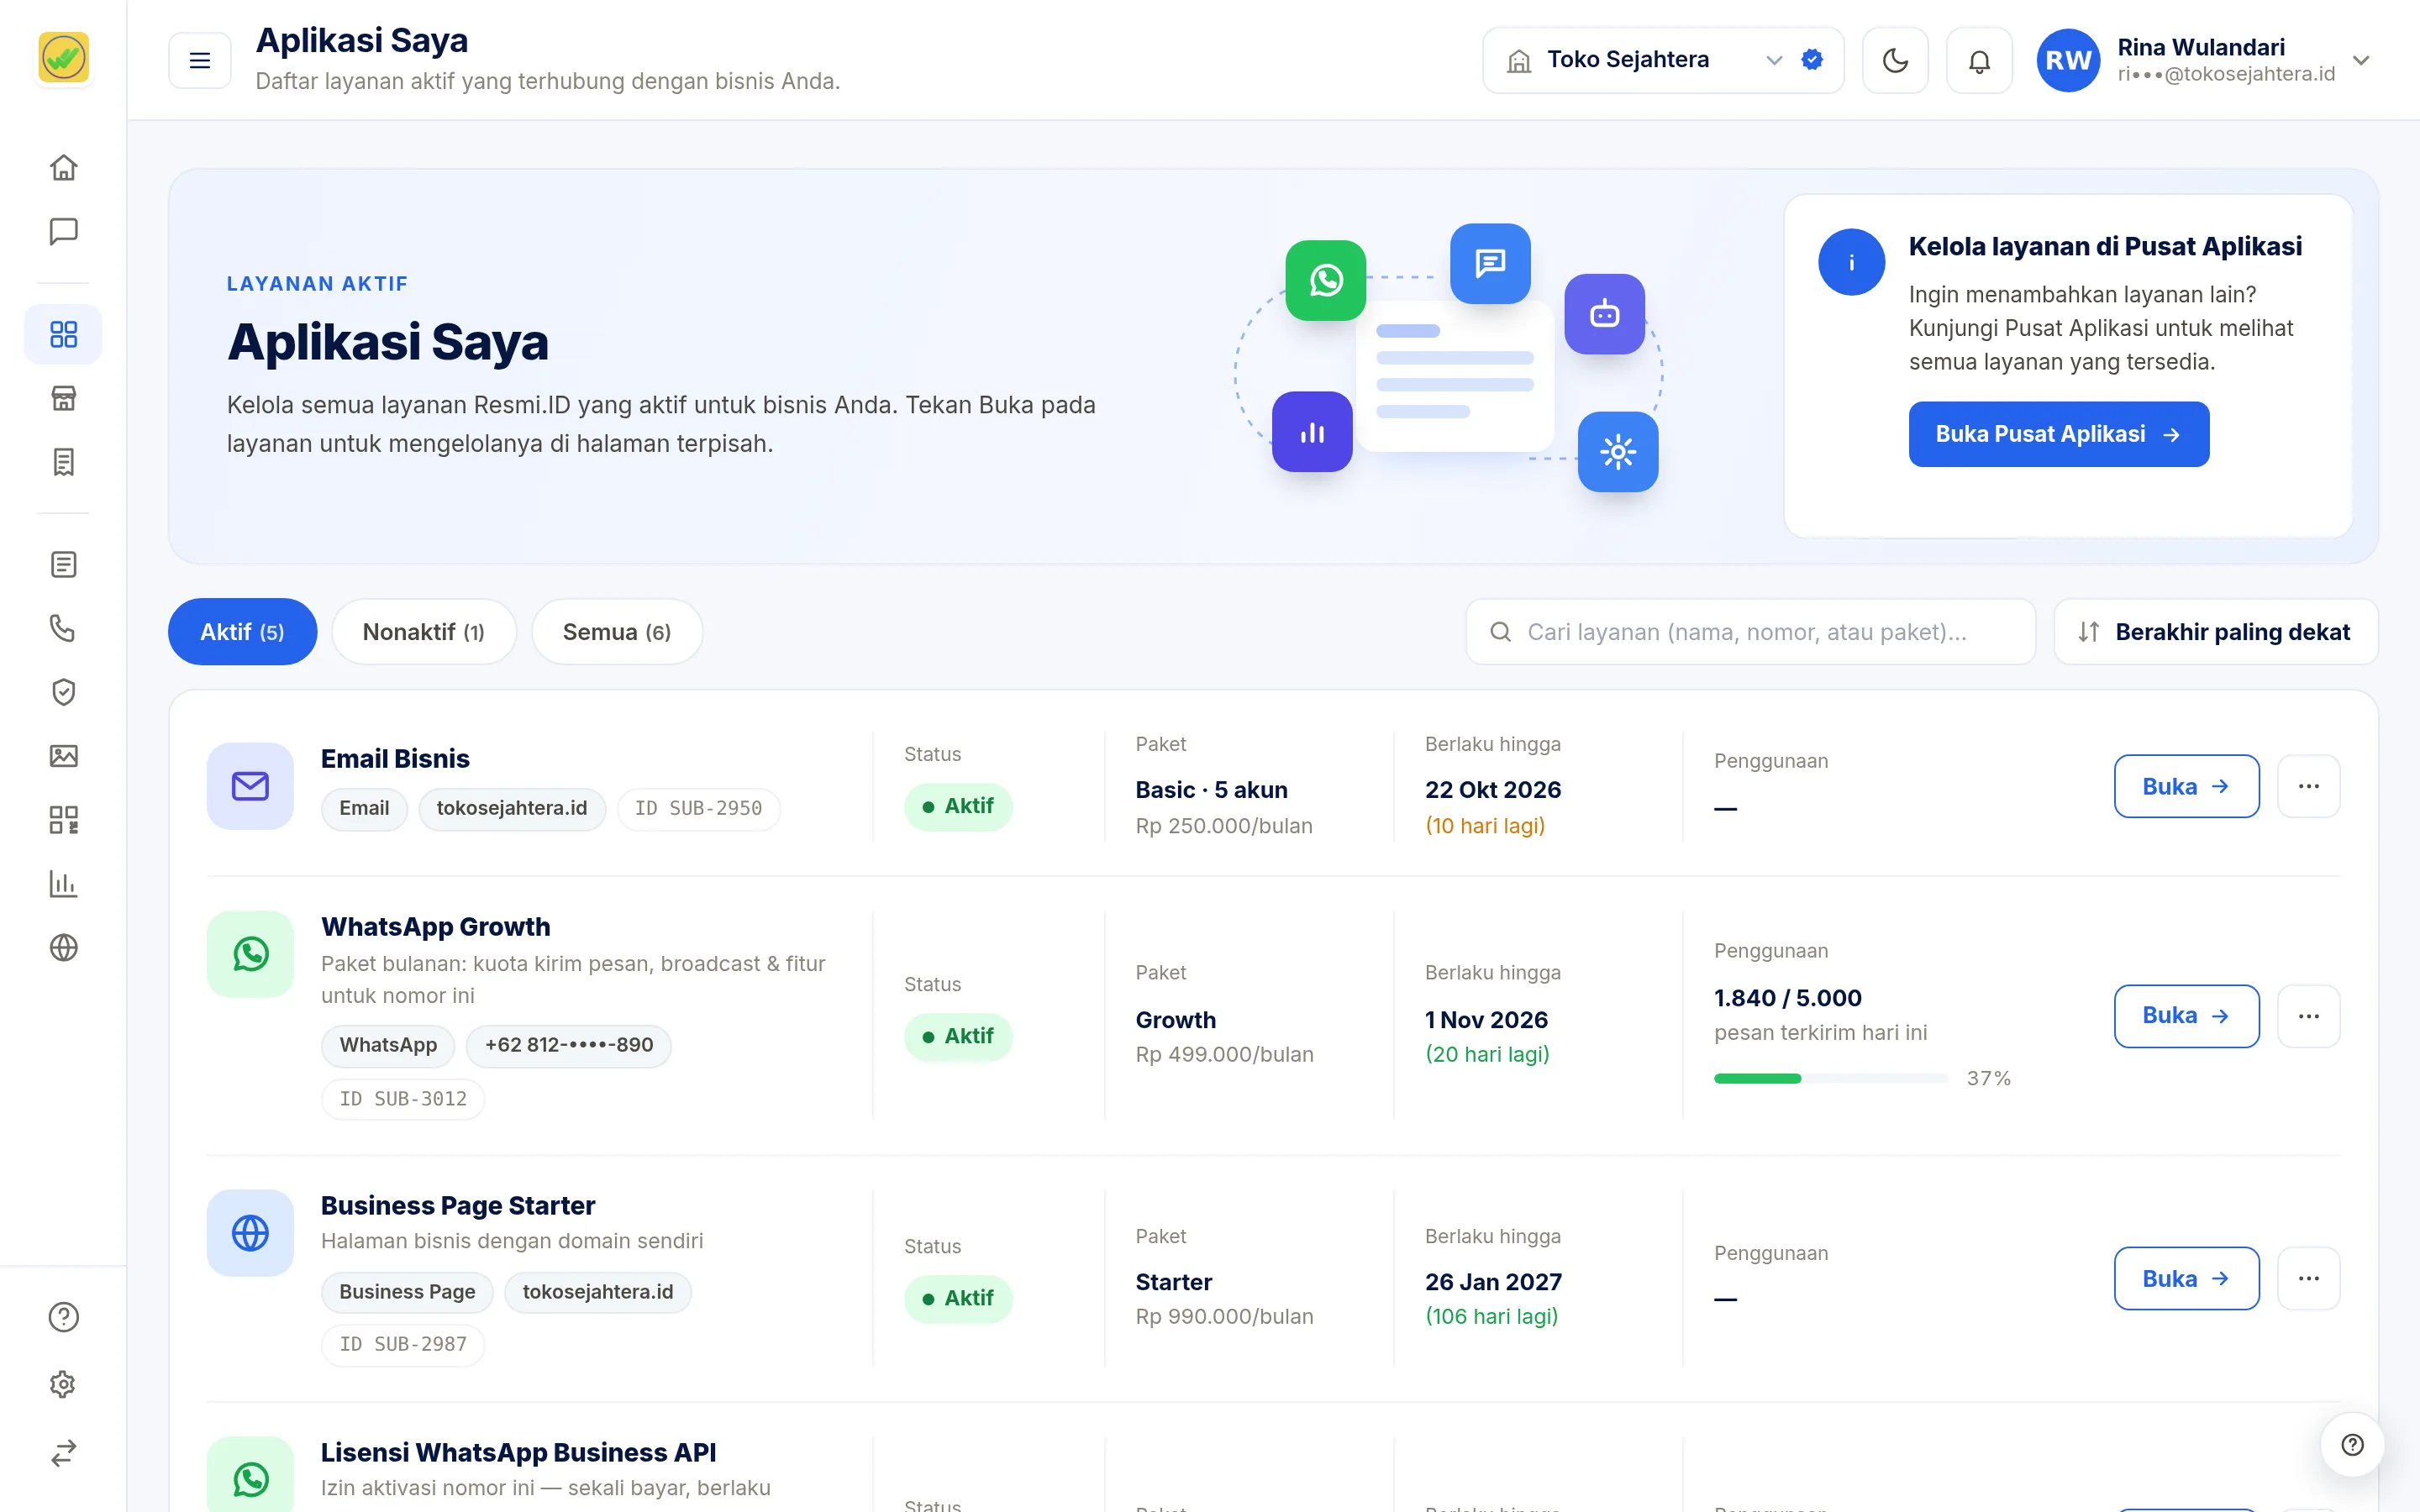Expand the Toko Sejahtera business selector
Viewport: 2420px width, 1512px height.
pos(1662,60)
